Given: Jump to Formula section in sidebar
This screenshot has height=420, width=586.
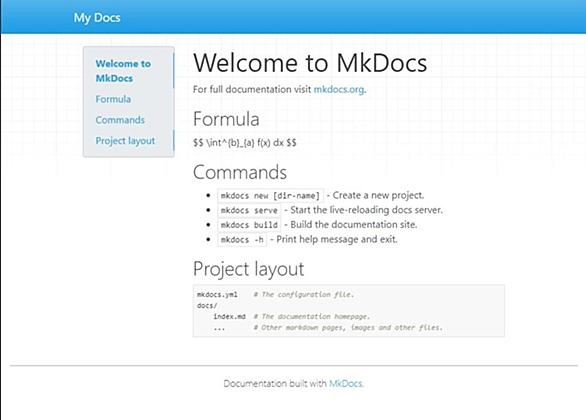Looking at the screenshot, I should 113,99.
